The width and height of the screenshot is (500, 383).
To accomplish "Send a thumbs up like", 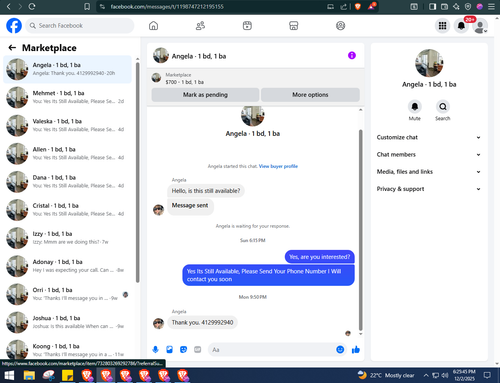I will coord(356,349).
